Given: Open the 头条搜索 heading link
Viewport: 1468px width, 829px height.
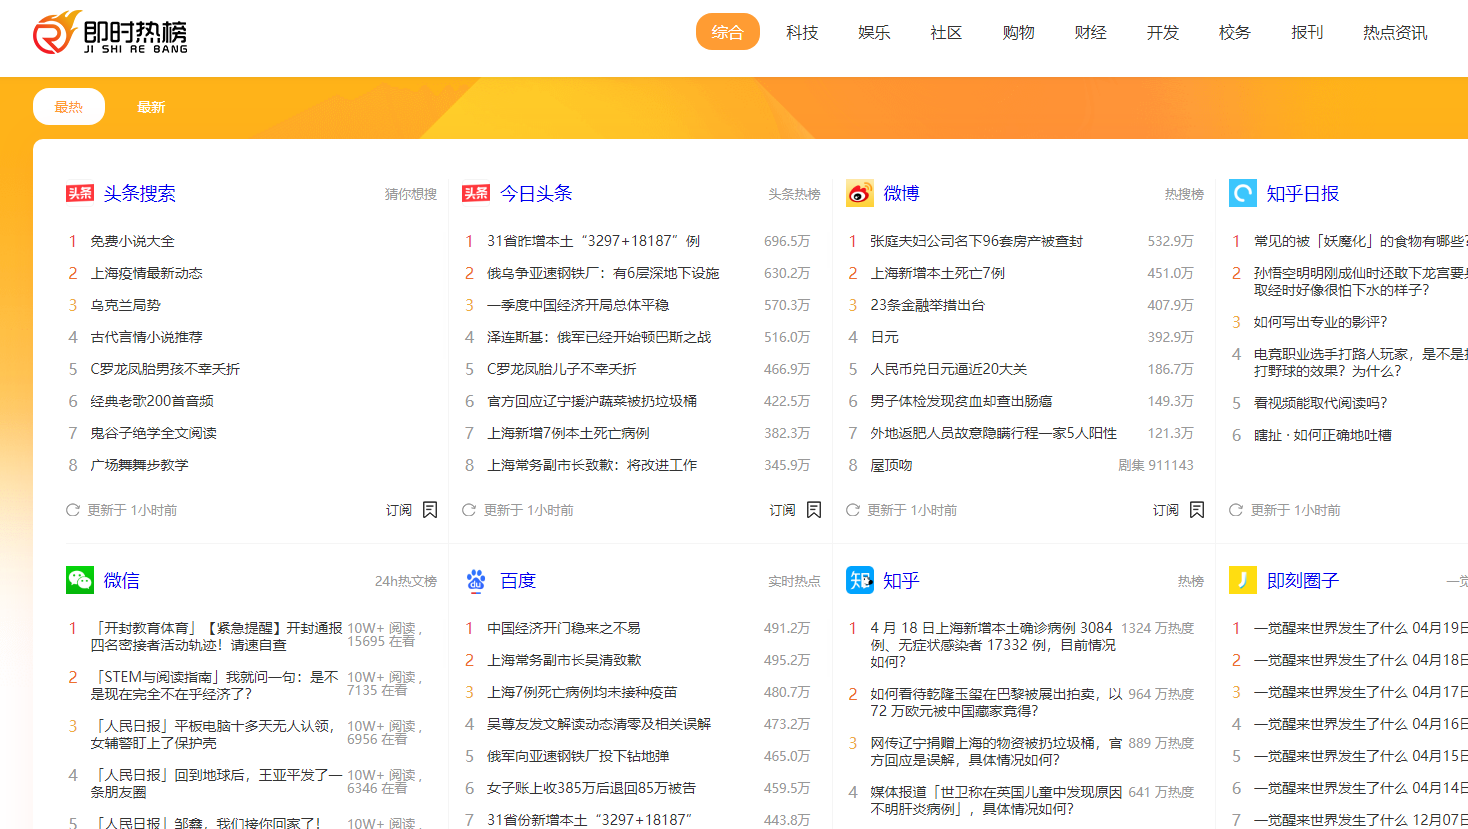Looking at the screenshot, I should point(140,193).
